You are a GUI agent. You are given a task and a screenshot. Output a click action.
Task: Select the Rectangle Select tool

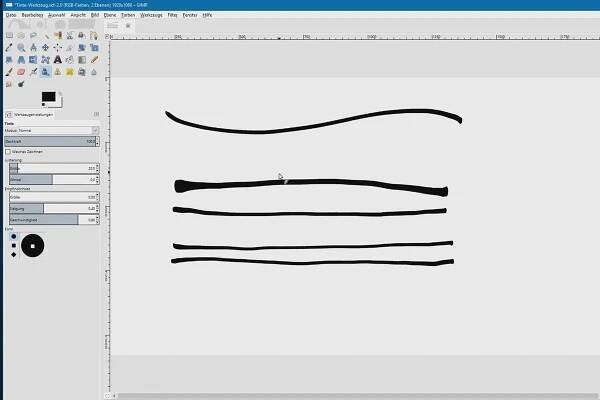click(x=9, y=35)
